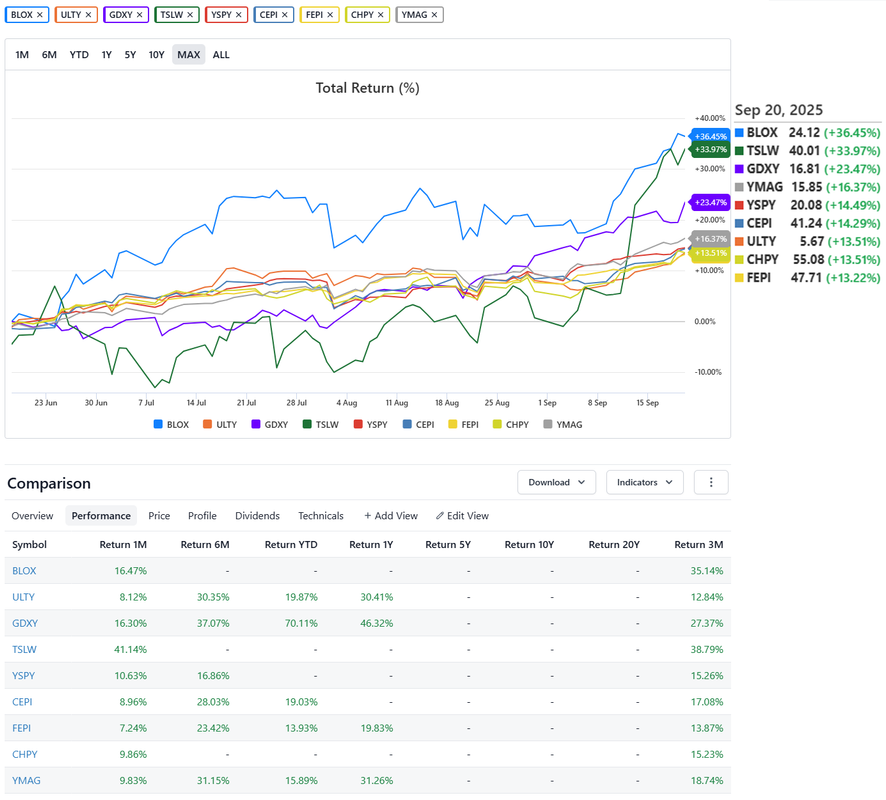
Task: Open BLOX symbol link in table
Action: pos(24,571)
